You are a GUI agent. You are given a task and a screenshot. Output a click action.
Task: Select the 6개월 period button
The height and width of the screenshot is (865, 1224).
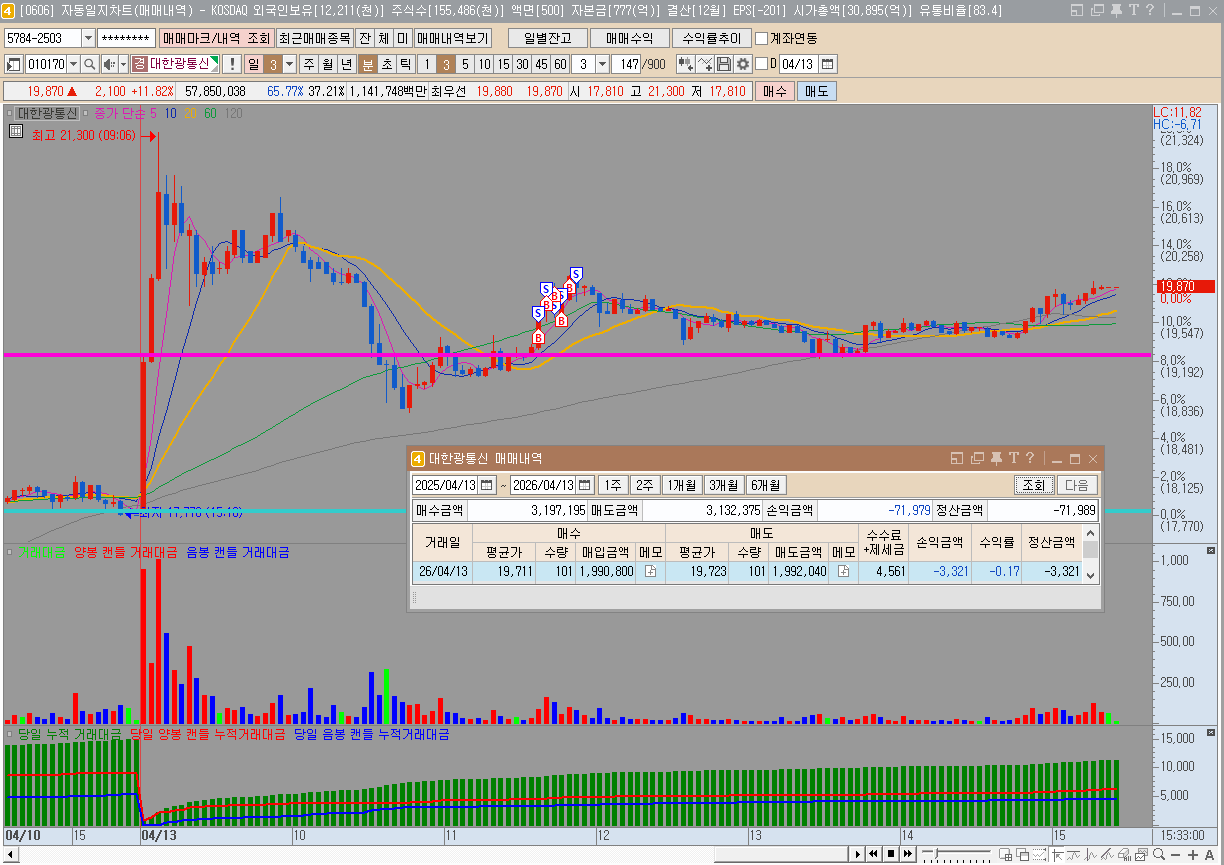766,485
